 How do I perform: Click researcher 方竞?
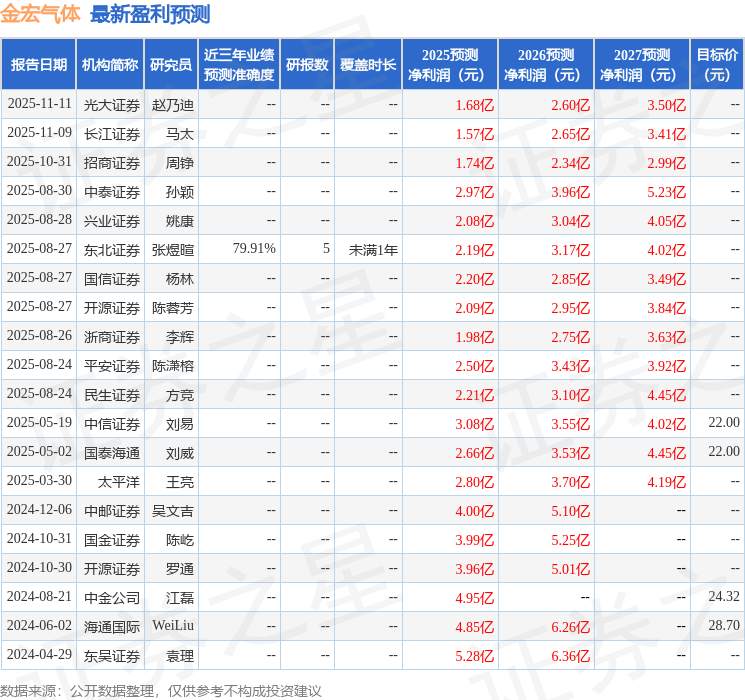pos(180,395)
